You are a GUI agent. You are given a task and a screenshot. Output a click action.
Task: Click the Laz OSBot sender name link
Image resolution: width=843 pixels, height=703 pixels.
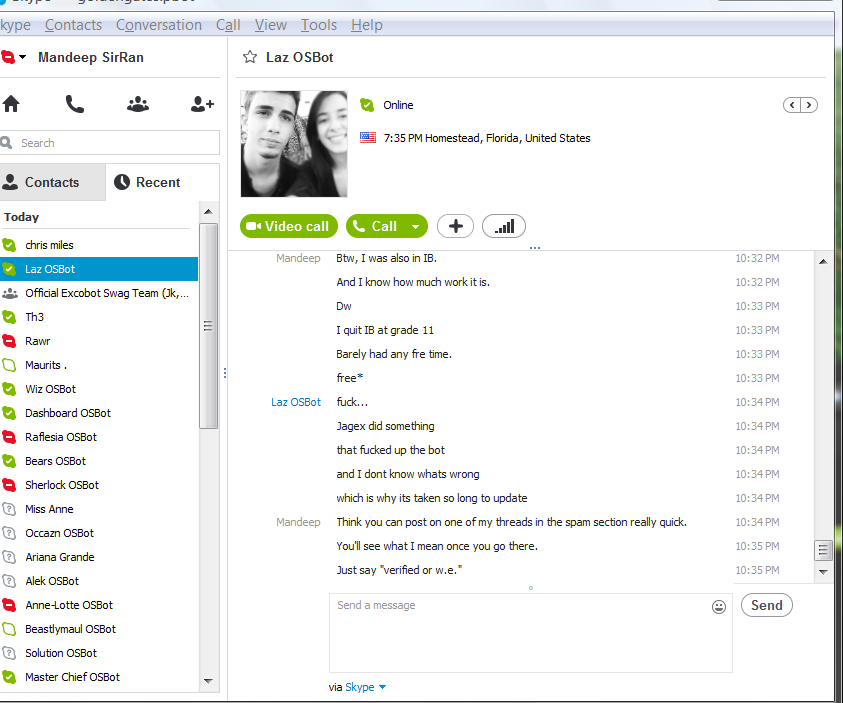pyautogui.click(x=296, y=402)
